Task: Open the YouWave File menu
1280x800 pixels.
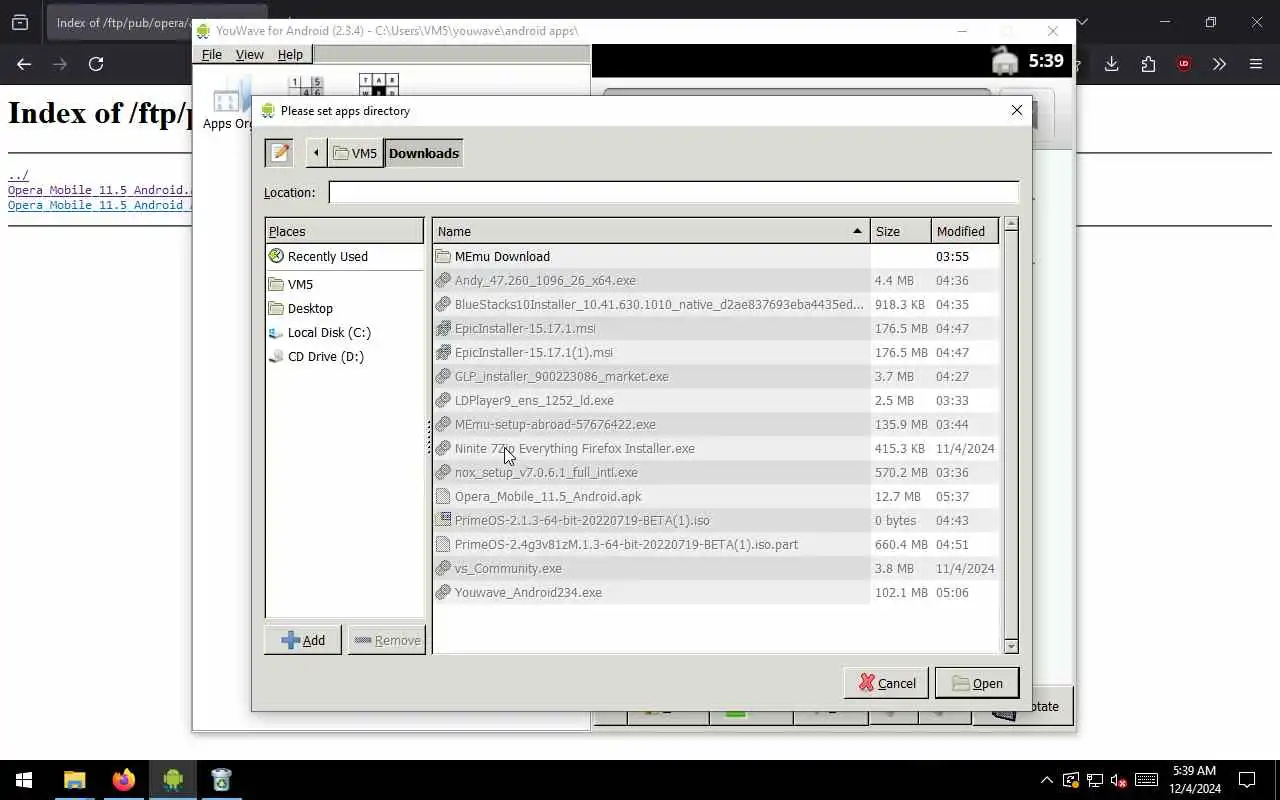Action: [212, 54]
